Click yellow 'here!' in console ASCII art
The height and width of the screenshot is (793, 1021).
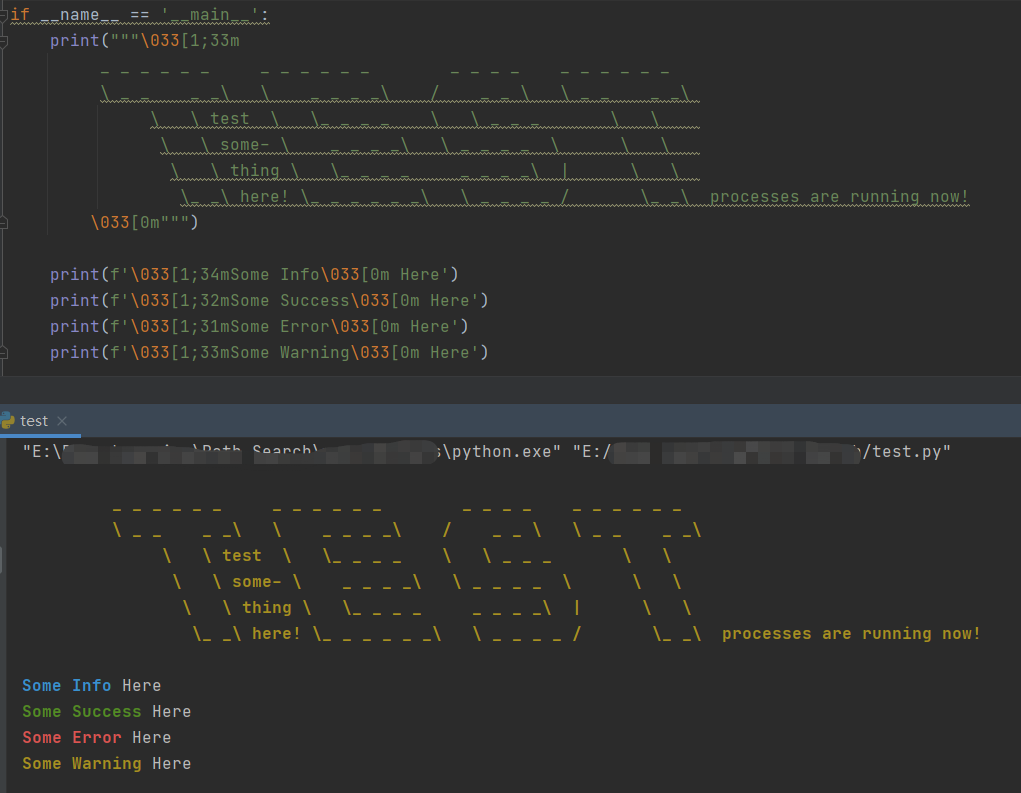point(277,633)
